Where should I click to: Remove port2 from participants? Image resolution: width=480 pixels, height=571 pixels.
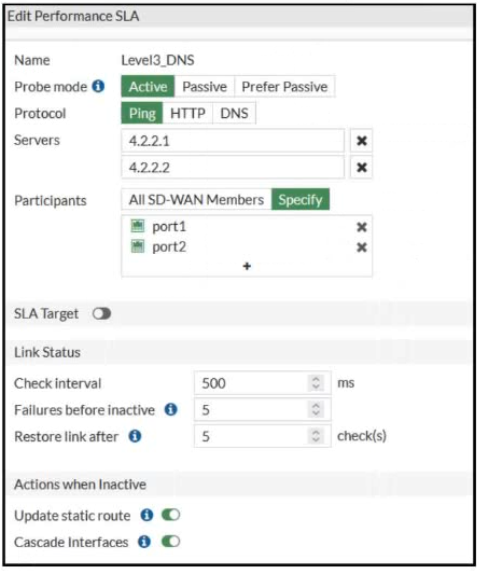tap(361, 248)
